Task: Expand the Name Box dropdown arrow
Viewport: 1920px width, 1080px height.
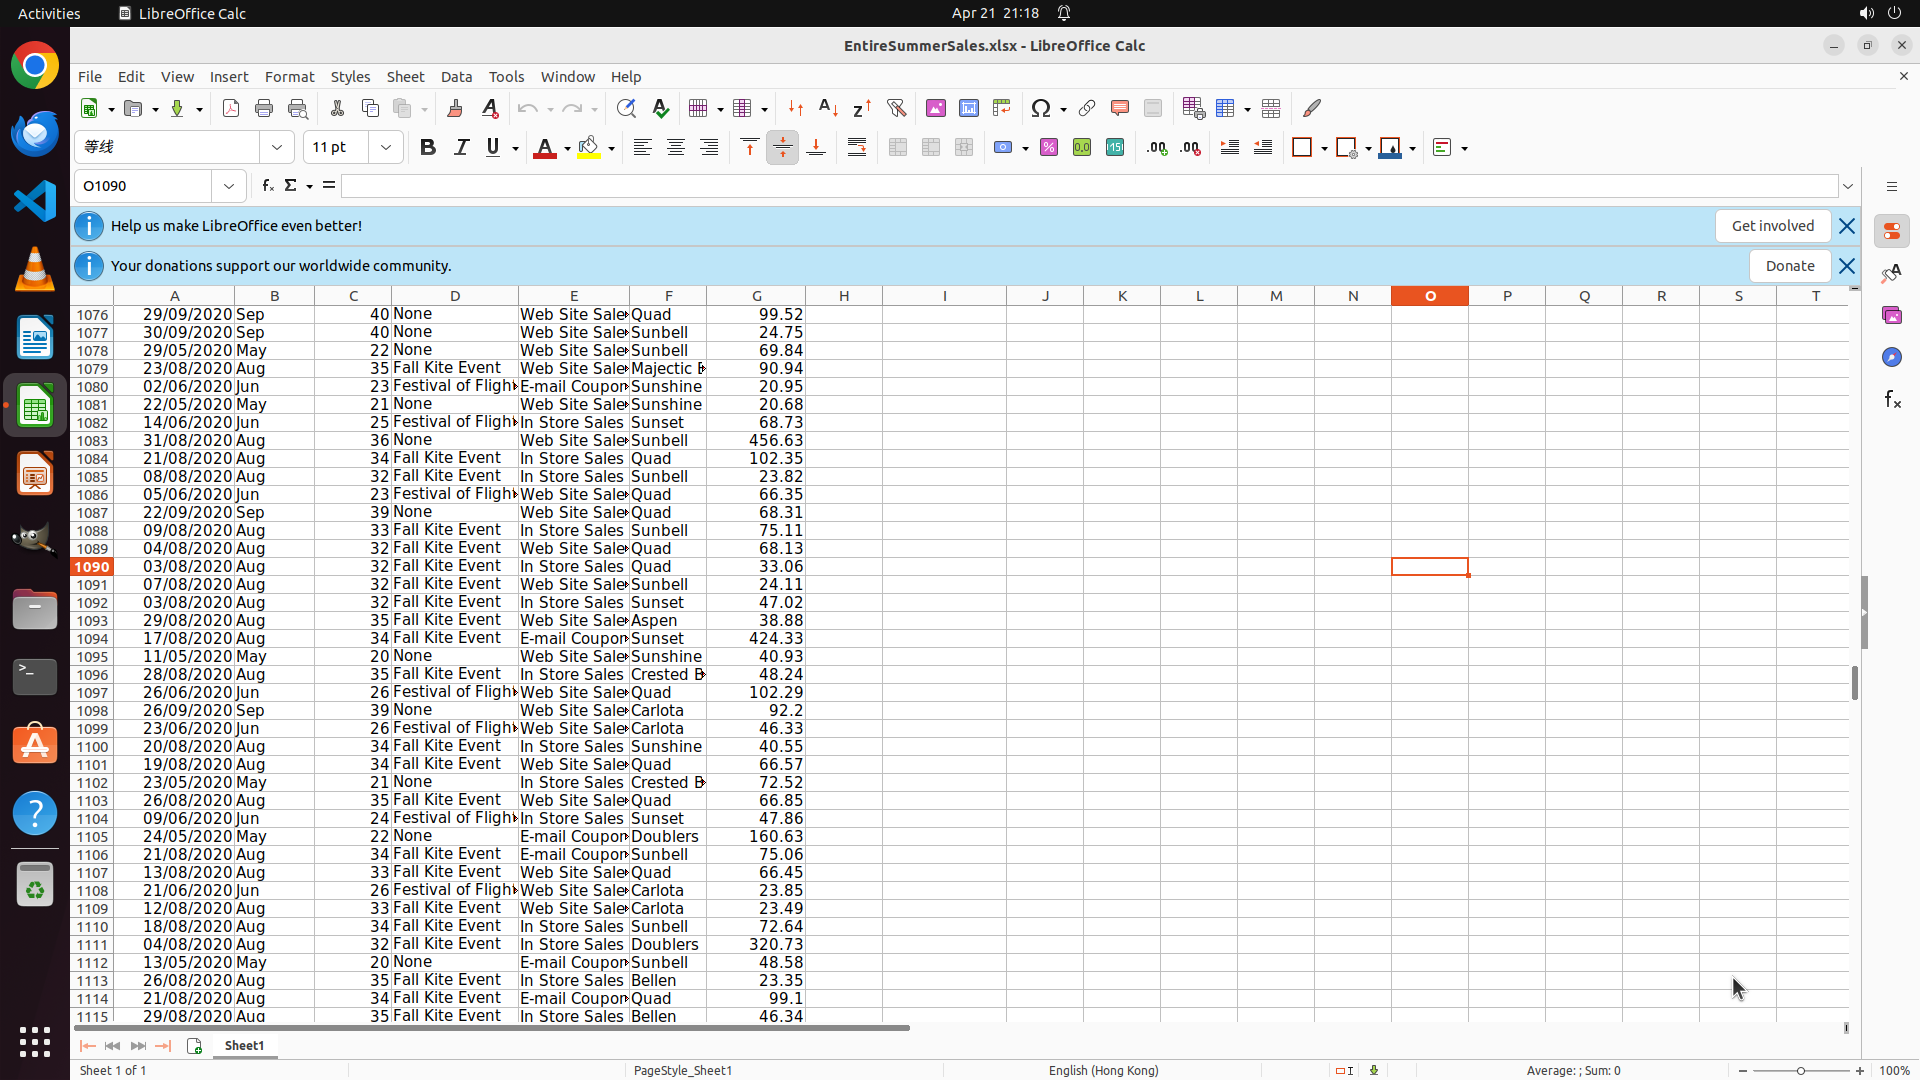Action: tap(229, 186)
